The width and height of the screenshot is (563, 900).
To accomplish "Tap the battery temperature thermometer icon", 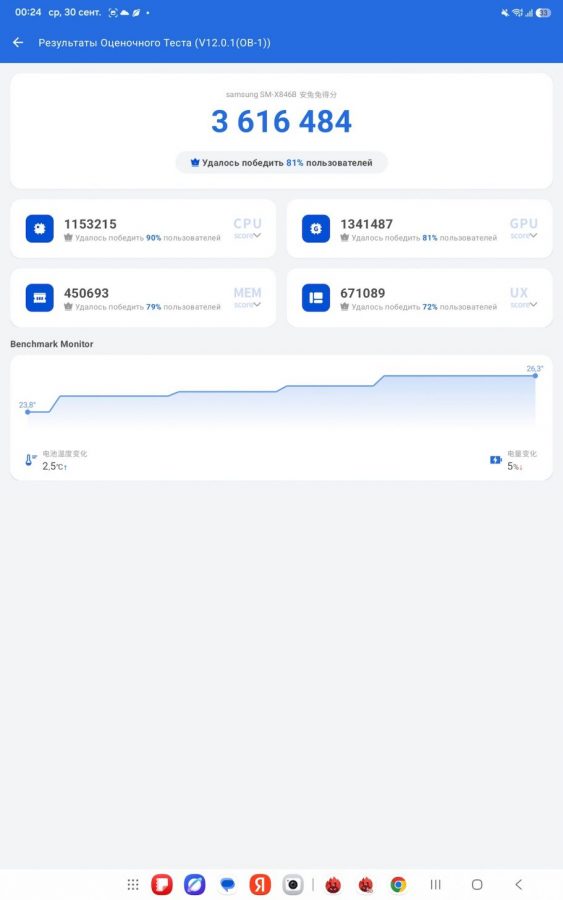I will point(30,459).
